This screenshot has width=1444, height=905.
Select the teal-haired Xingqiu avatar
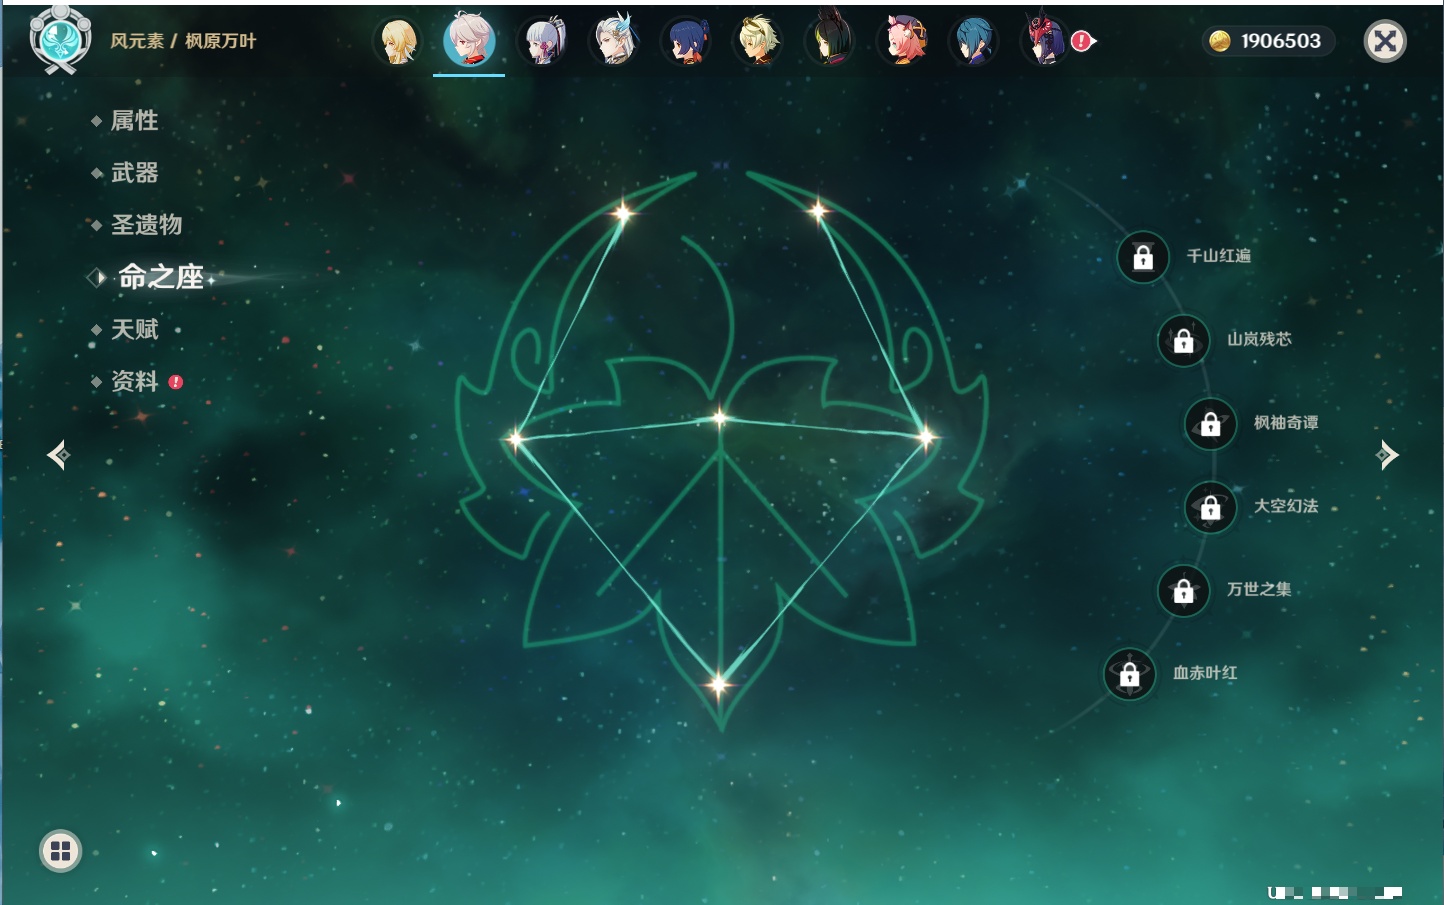coord(974,41)
